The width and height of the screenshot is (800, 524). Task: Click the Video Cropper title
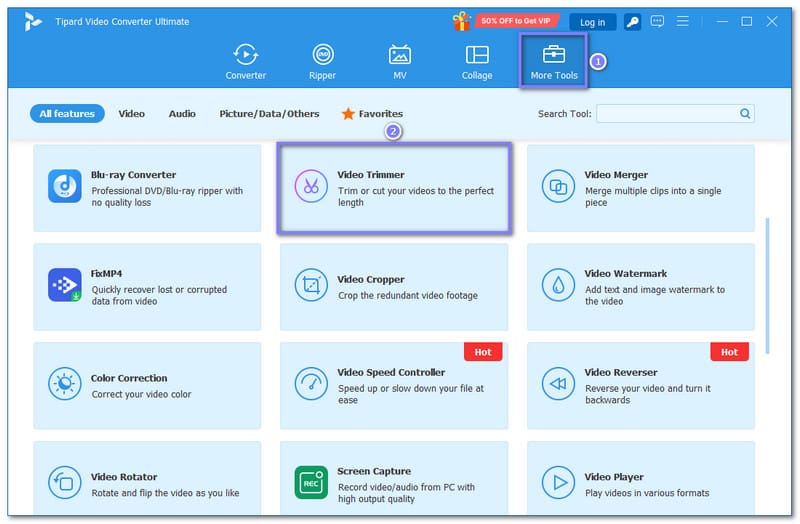pyautogui.click(x=371, y=280)
